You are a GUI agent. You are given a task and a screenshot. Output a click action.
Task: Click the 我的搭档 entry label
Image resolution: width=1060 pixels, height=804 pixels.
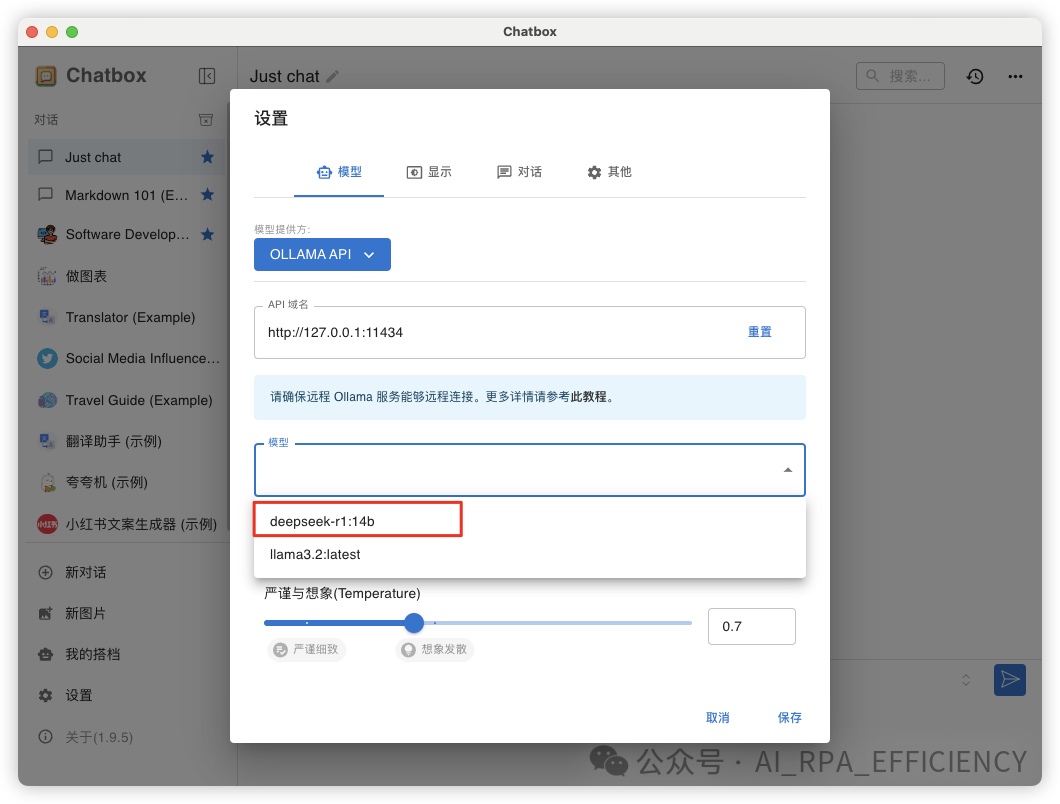[x=92, y=654]
